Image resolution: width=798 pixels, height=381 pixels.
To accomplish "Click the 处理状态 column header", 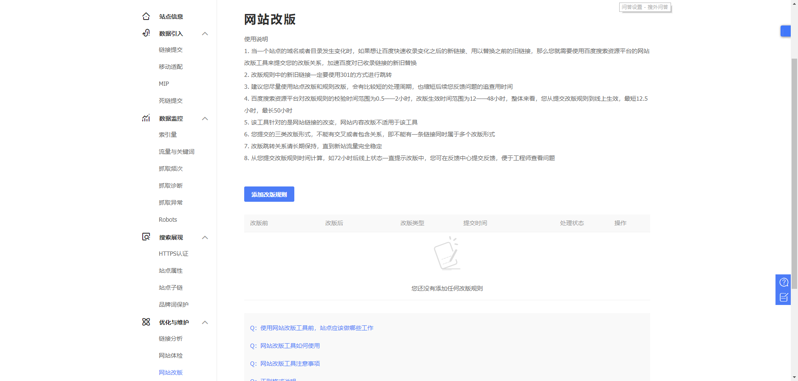I will tap(572, 223).
